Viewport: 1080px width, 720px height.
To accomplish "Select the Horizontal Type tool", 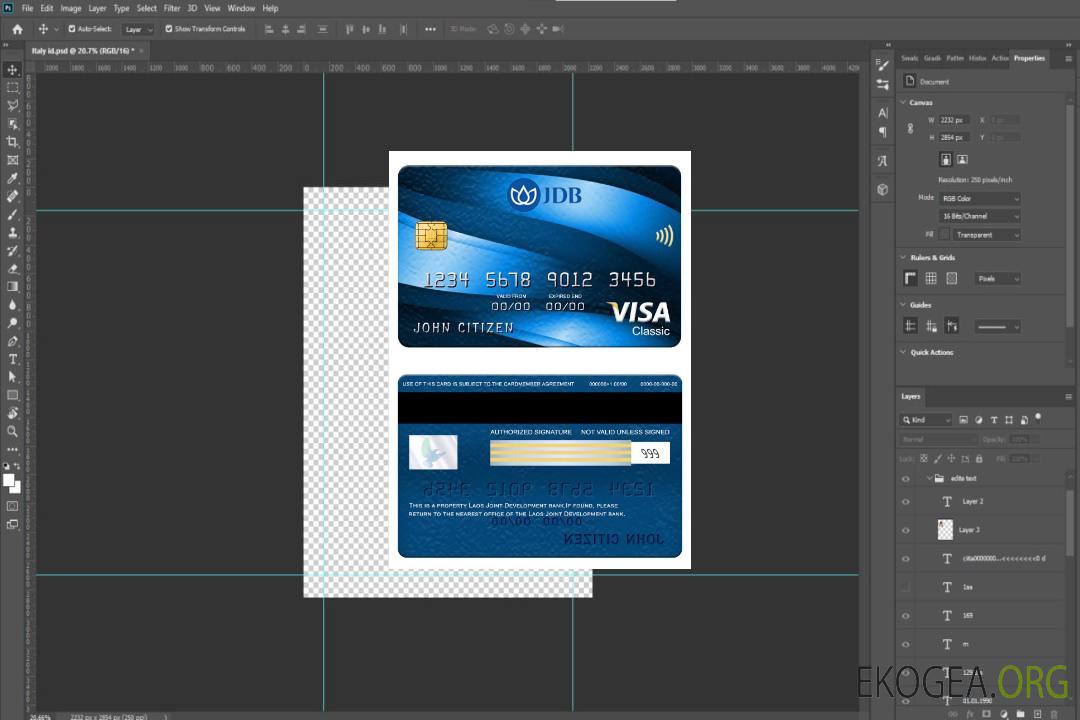I will tap(12, 359).
